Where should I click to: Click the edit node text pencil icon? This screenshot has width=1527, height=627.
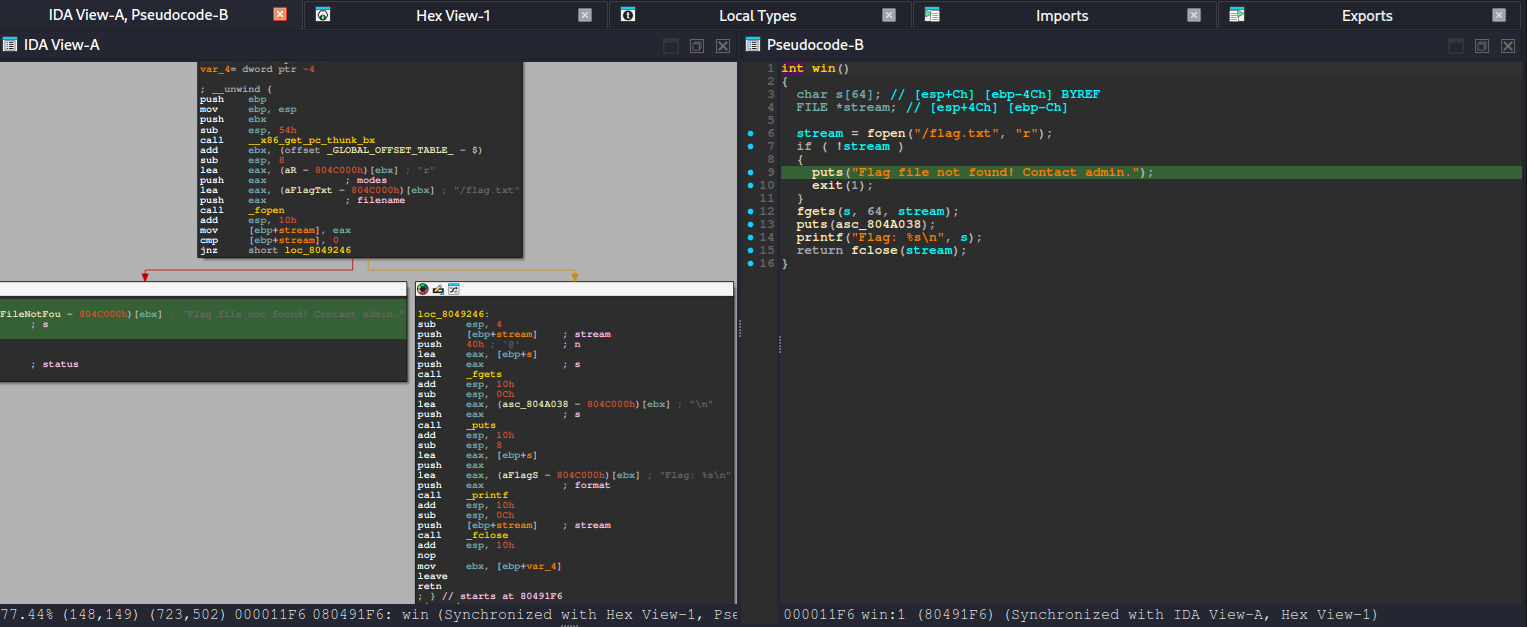click(438, 289)
